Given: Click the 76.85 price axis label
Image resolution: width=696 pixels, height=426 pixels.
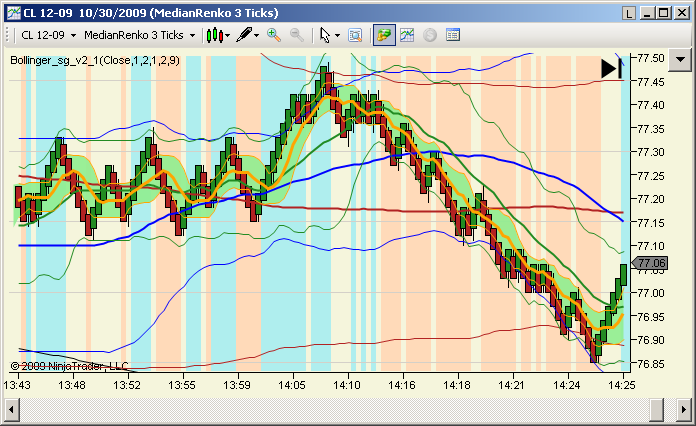Looking at the screenshot, I should pos(651,364).
